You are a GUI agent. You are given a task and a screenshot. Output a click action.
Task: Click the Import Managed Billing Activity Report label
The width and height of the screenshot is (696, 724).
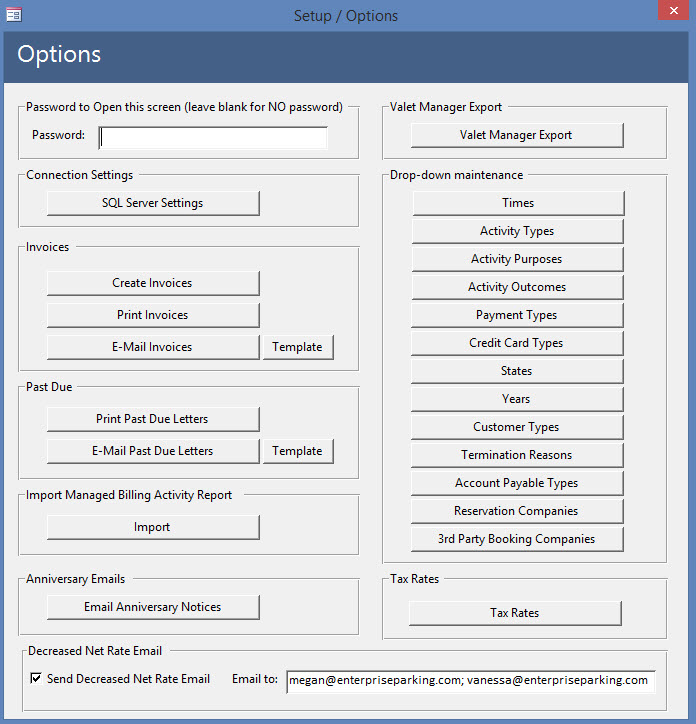(129, 495)
